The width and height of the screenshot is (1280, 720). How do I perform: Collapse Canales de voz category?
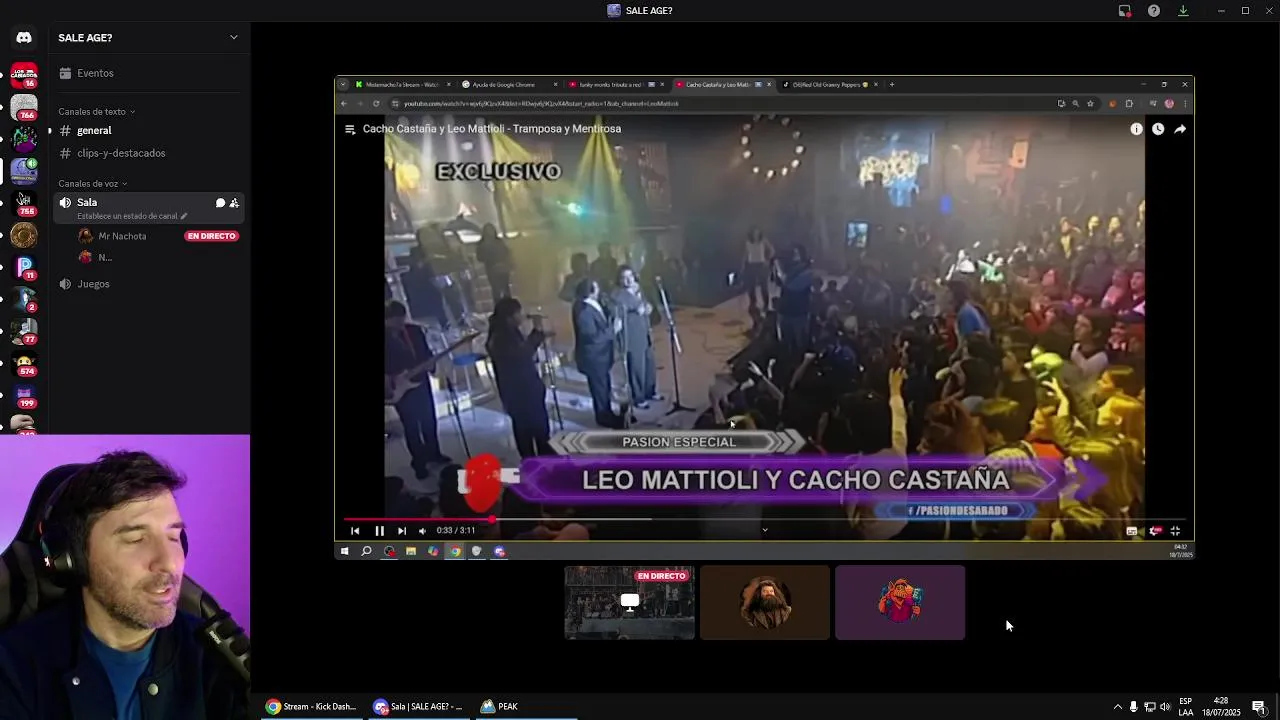tap(92, 184)
